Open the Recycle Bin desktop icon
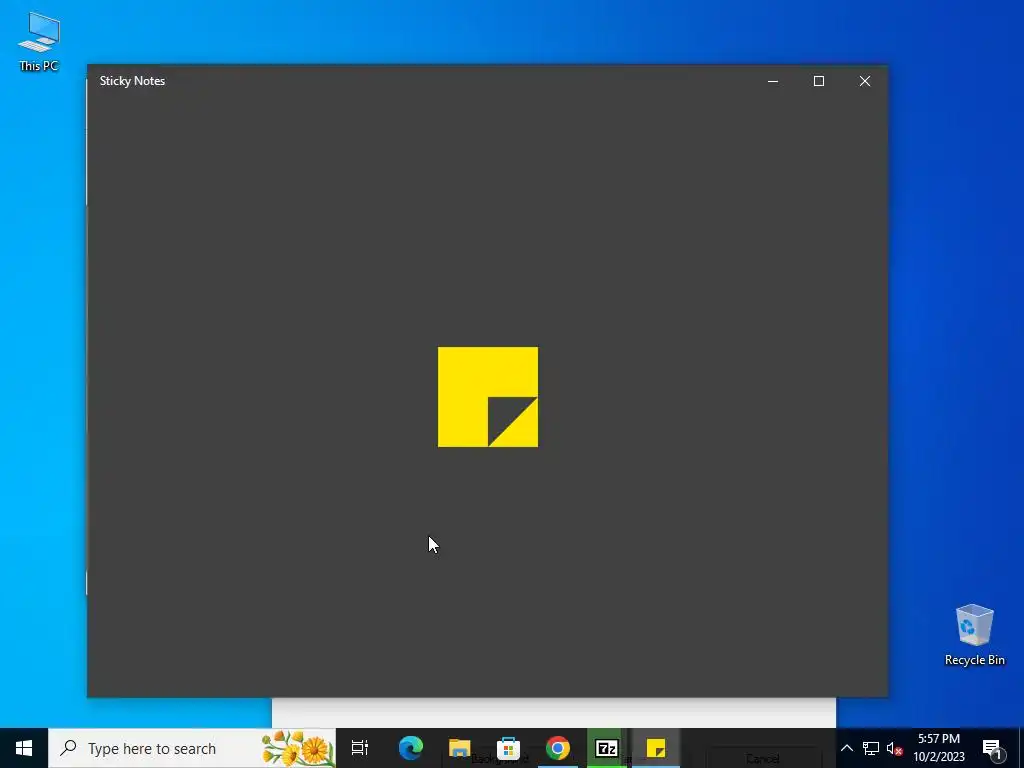This screenshot has width=1024, height=768. click(974, 635)
